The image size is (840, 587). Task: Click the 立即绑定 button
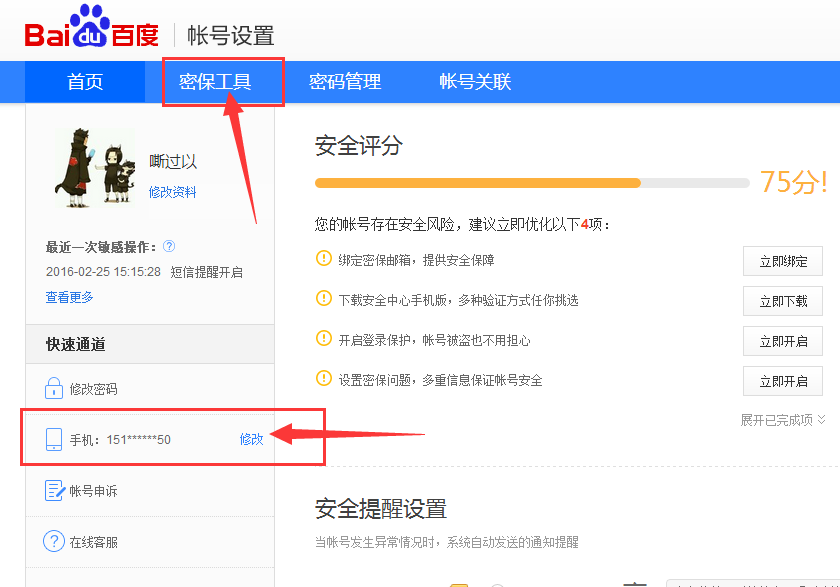point(783,261)
